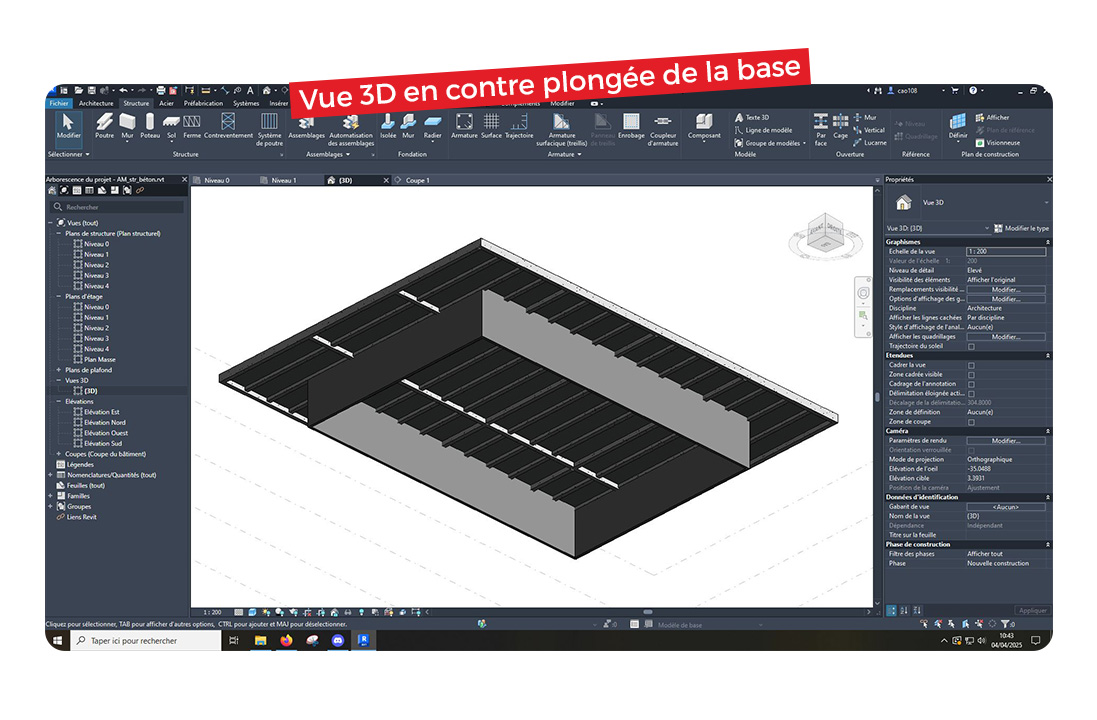This screenshot has width=1097, height=720.
Task: Pick the Ferme truss tool
Action: tap(192, 126)
